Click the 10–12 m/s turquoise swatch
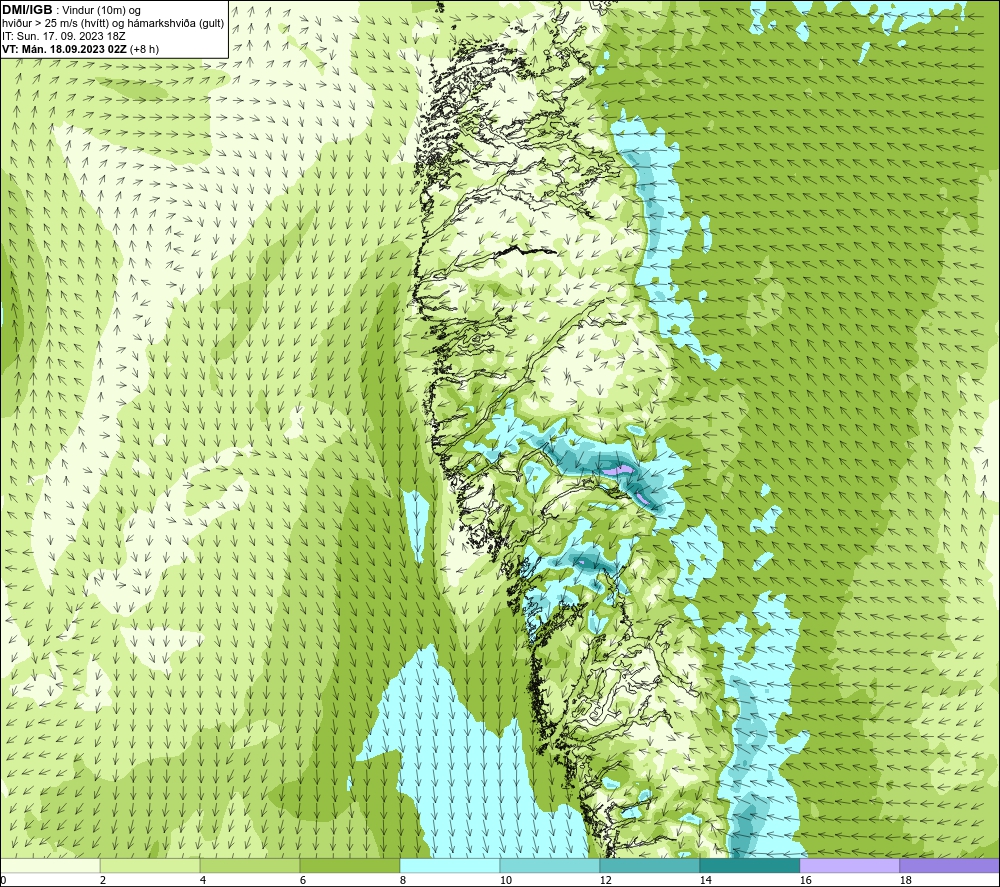 pos(550,865)
